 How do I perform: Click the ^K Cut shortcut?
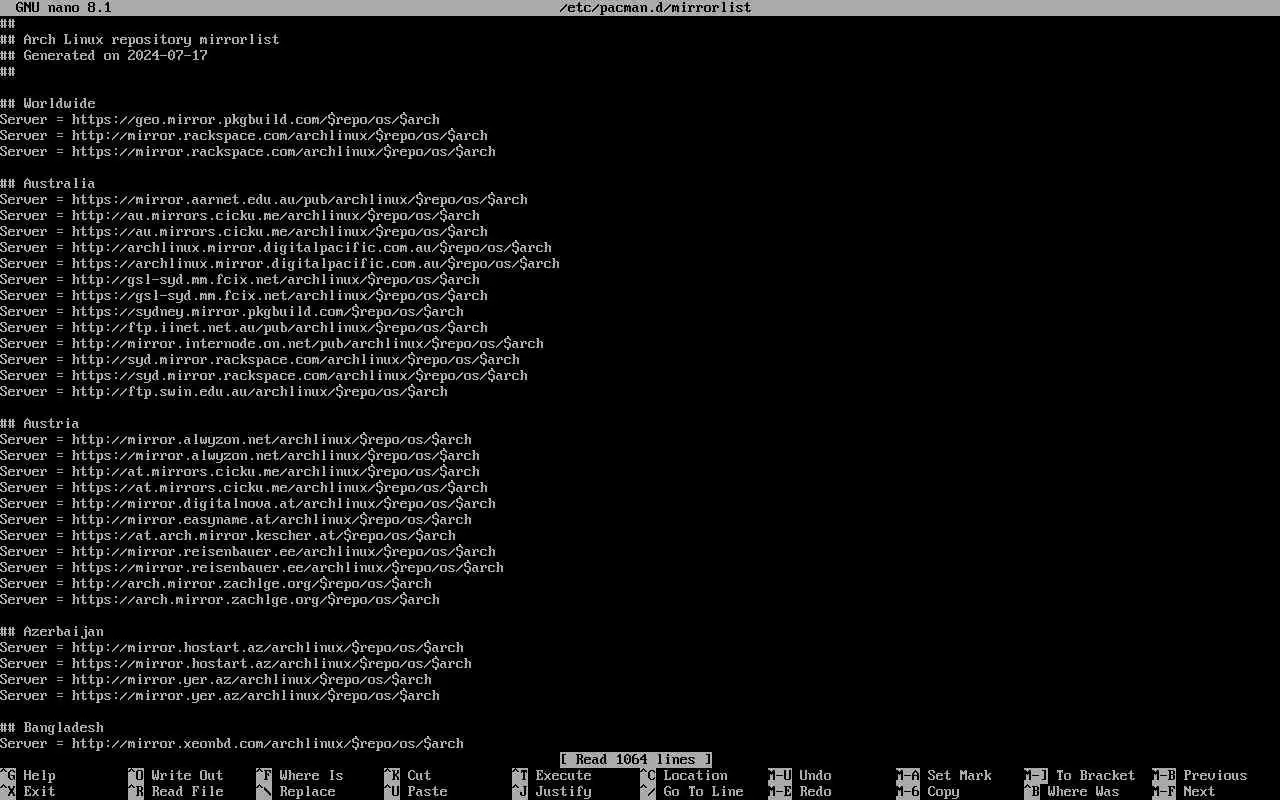(x=408, y=775)
